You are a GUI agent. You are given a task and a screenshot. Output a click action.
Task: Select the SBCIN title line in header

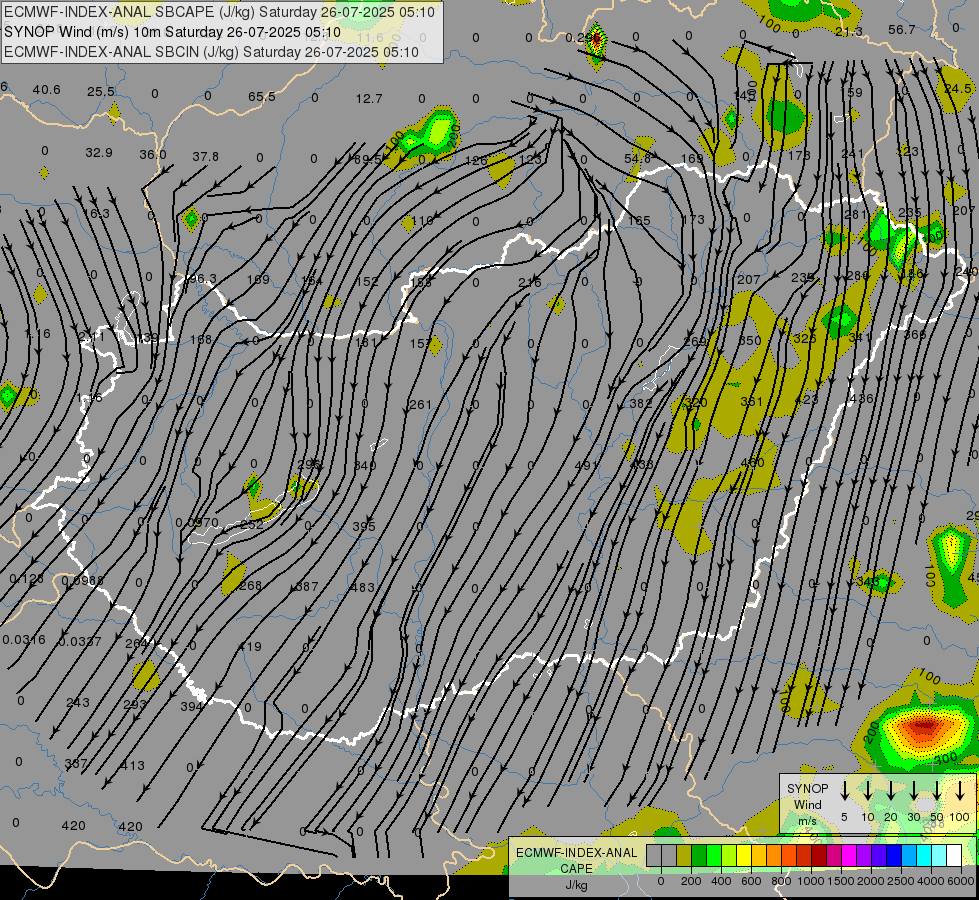pos(211,52)
